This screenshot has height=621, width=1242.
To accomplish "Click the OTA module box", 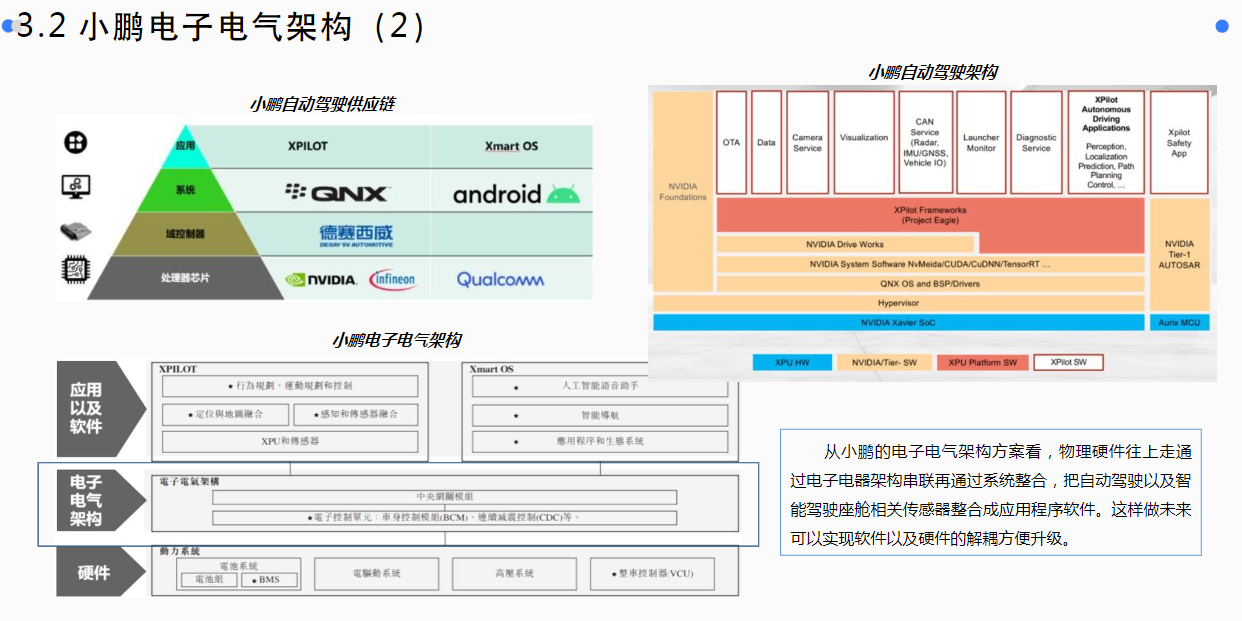I will [x=732, y=142].
